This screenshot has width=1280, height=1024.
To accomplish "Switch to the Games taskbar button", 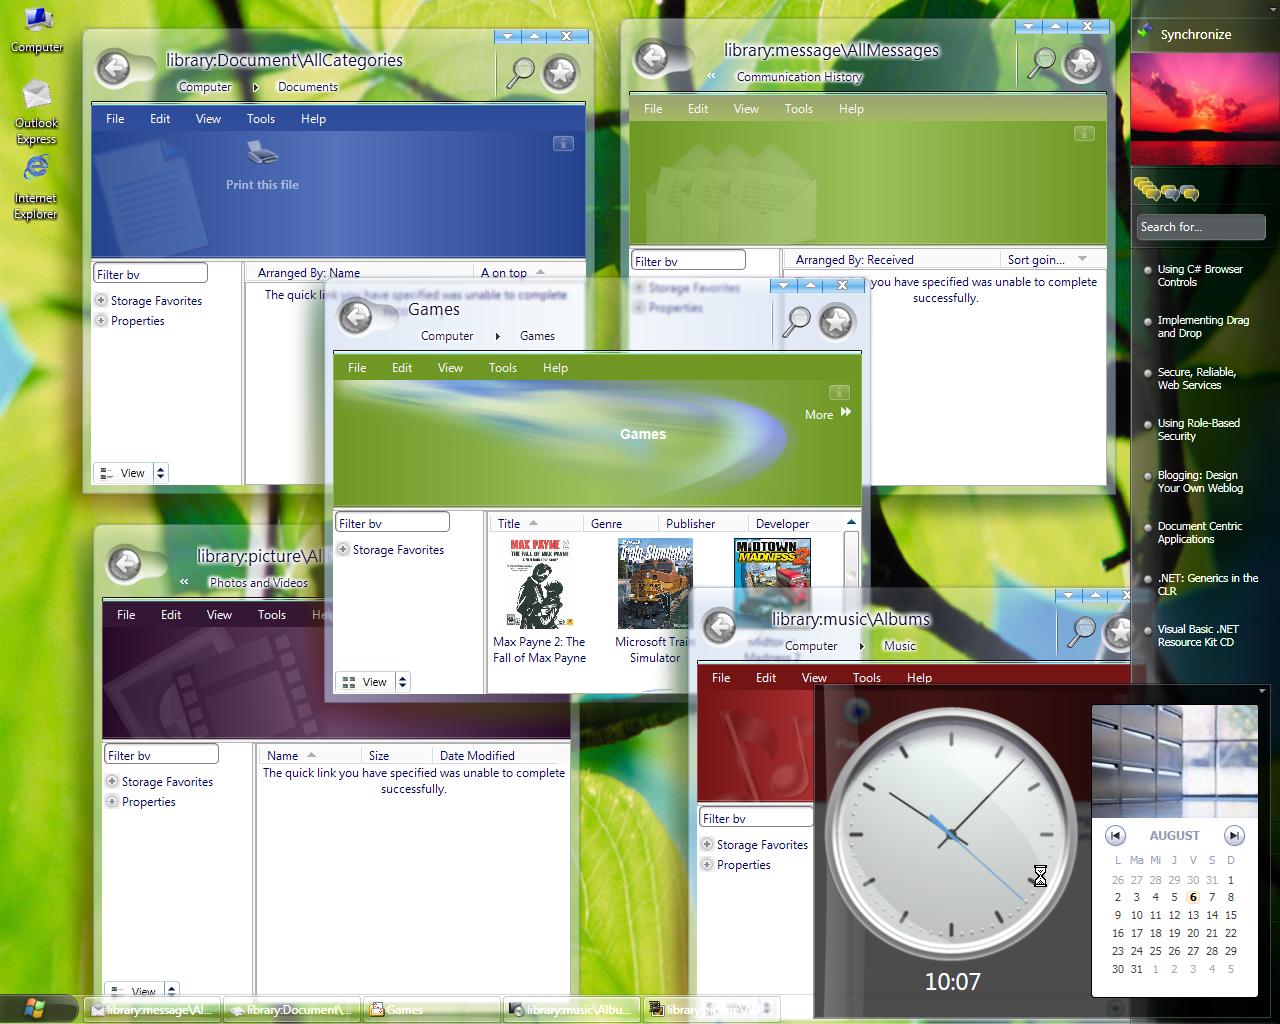I will click(x=431, y=1009).
